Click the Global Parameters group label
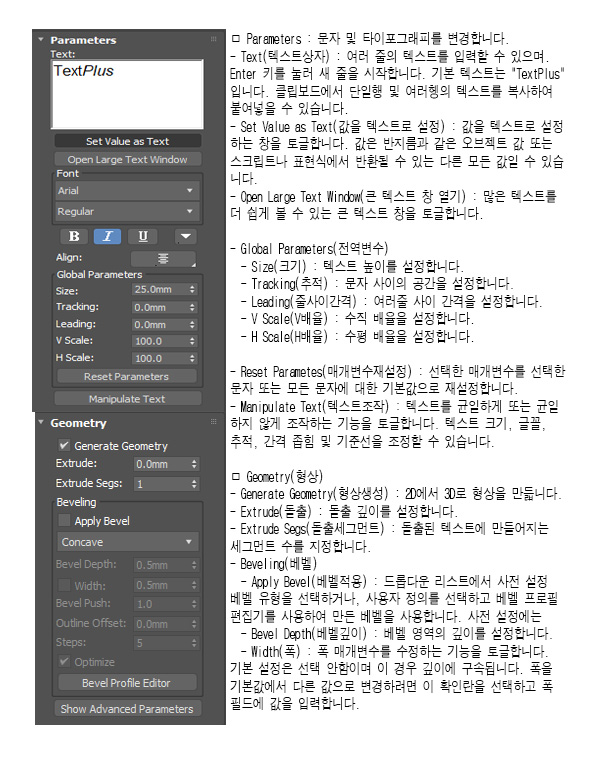The image size is (595, 765). [x=99, y=274]
